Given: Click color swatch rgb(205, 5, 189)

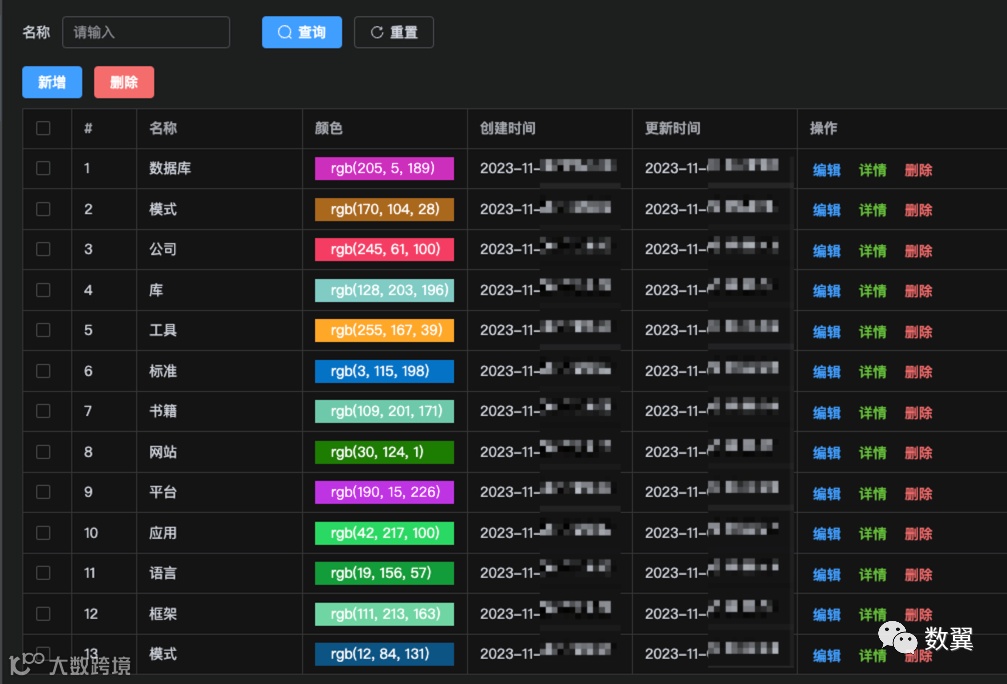Looking at the screenshot, I should tap(384, 168).
